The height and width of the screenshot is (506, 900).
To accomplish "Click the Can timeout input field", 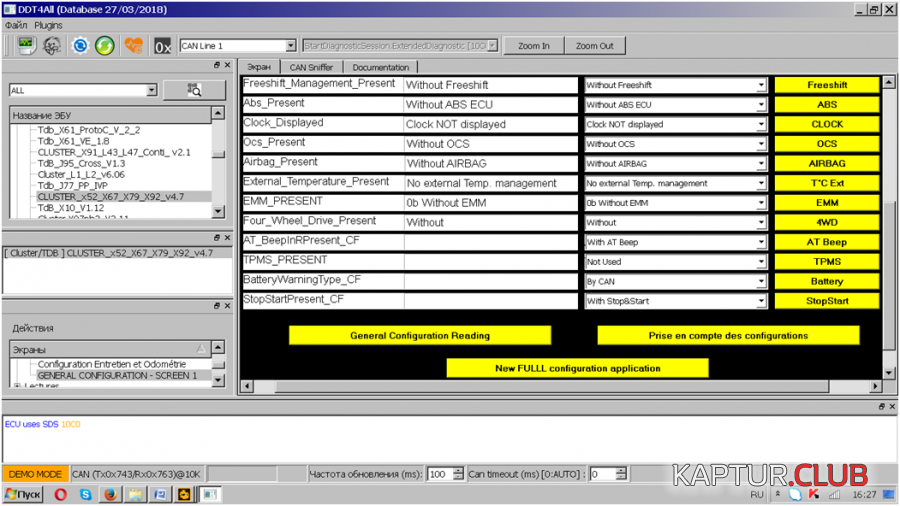I will pos(603,474).
